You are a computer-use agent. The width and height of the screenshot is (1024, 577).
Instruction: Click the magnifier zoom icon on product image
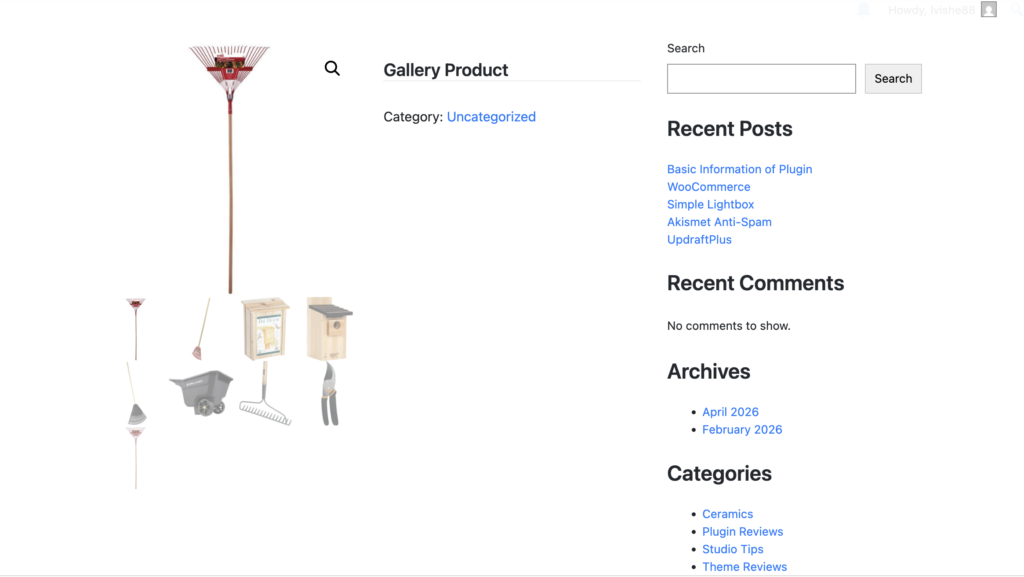tap(332, 68)
